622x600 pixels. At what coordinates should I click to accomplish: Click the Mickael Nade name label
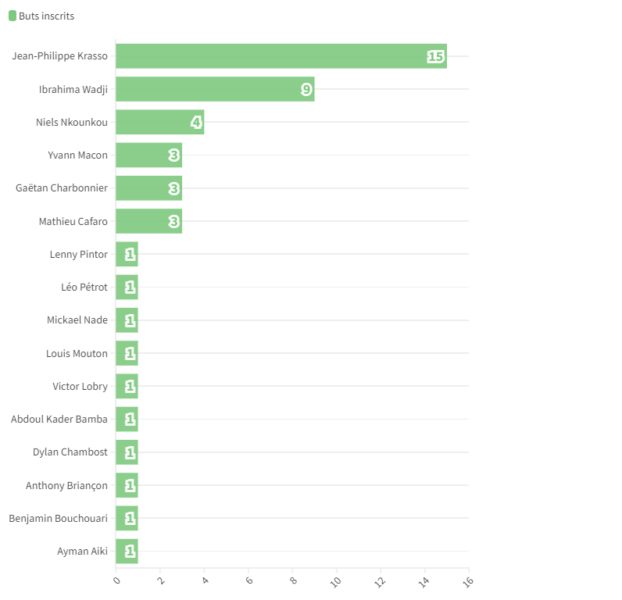(77, 320)
